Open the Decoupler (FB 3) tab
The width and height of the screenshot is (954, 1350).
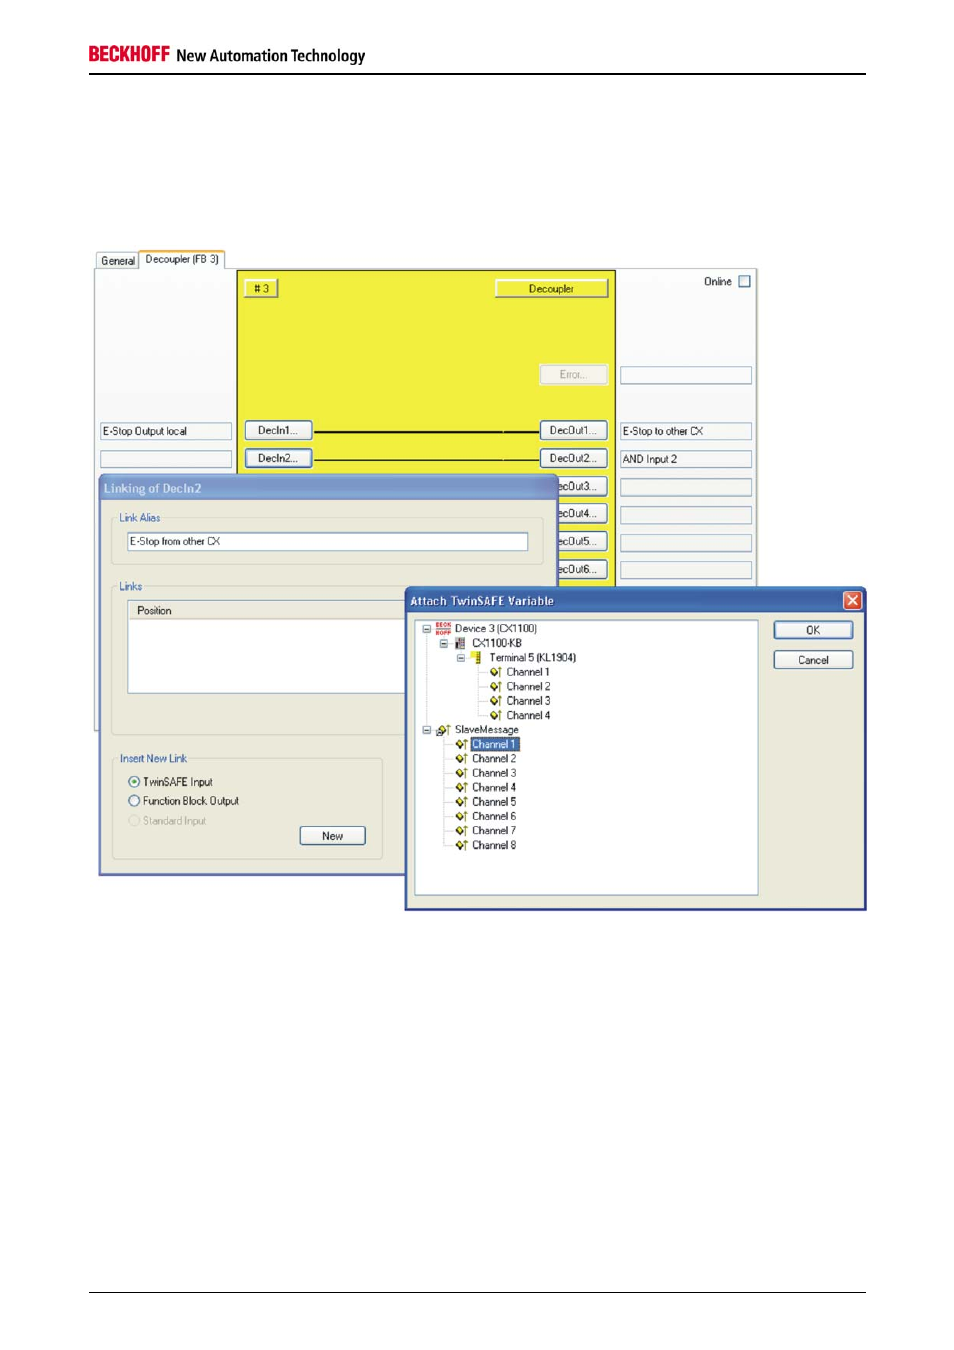pos(182,260)
